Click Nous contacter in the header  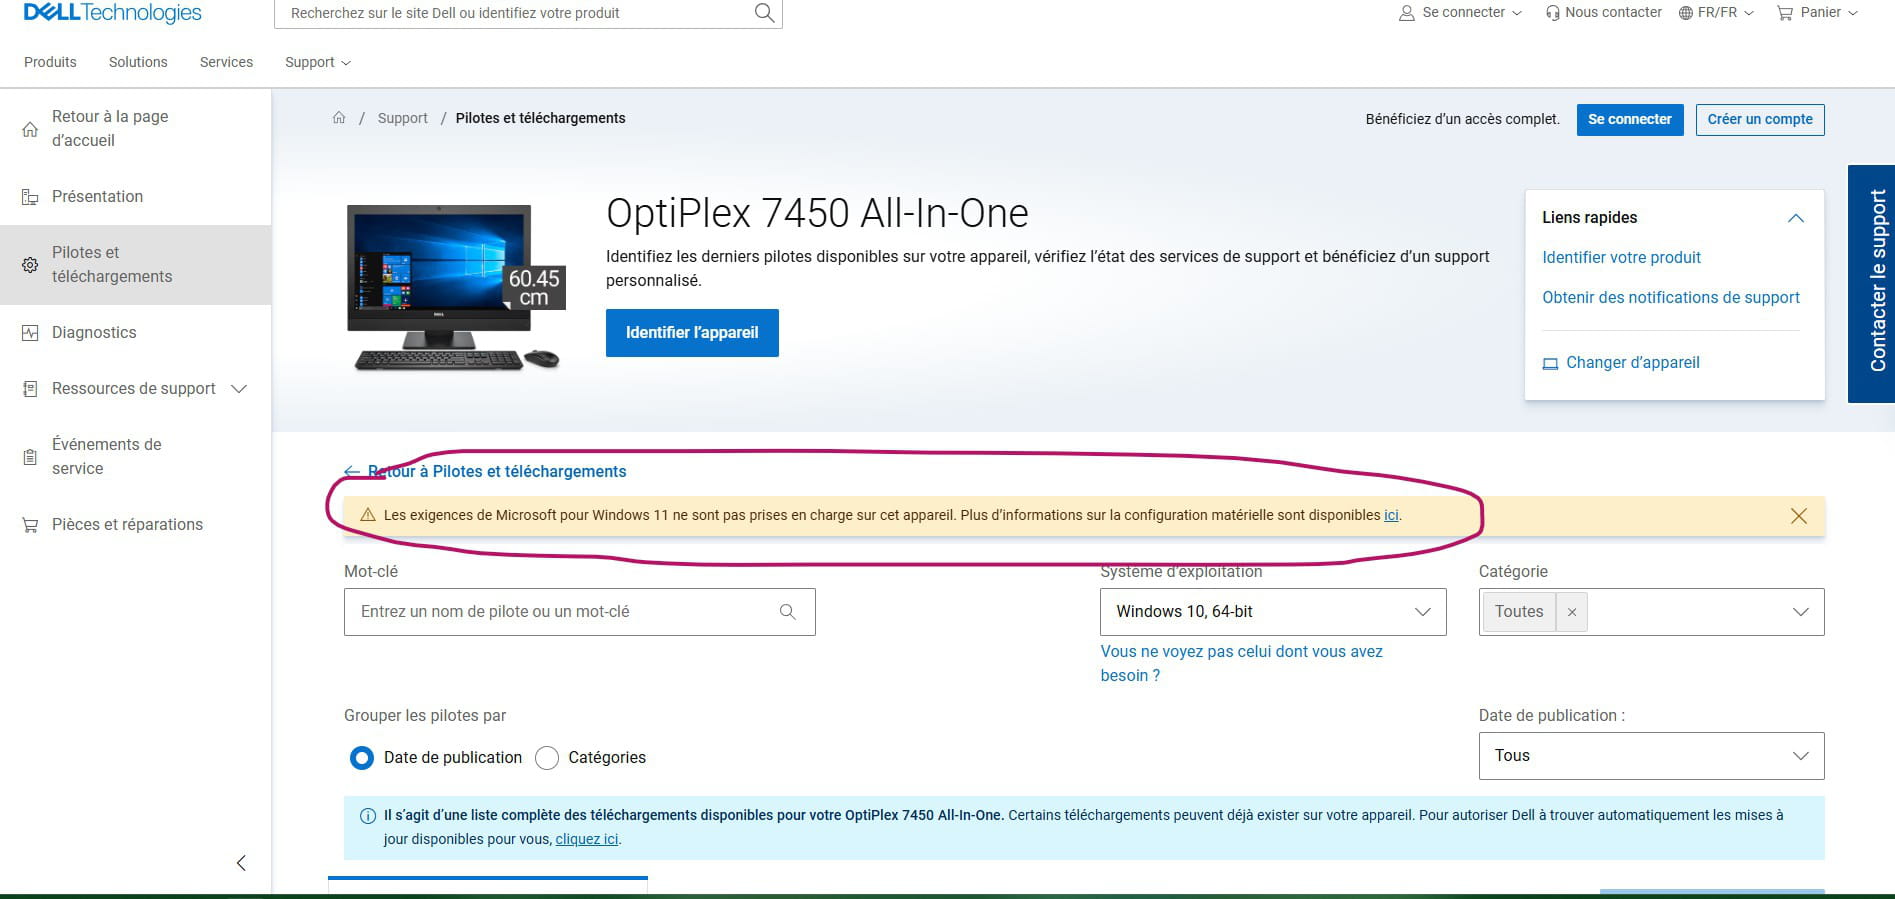(1613, 12)
